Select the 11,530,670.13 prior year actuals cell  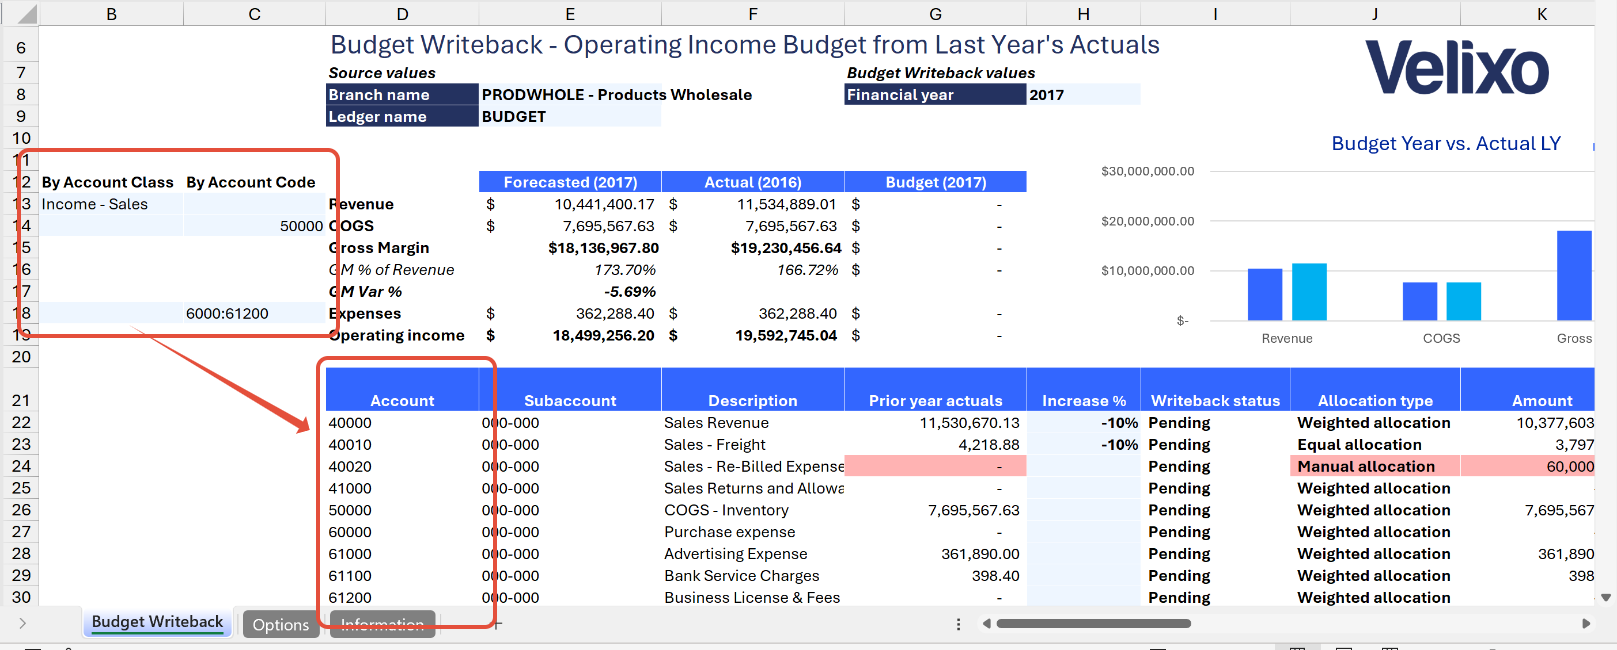[x=936, y=422]
